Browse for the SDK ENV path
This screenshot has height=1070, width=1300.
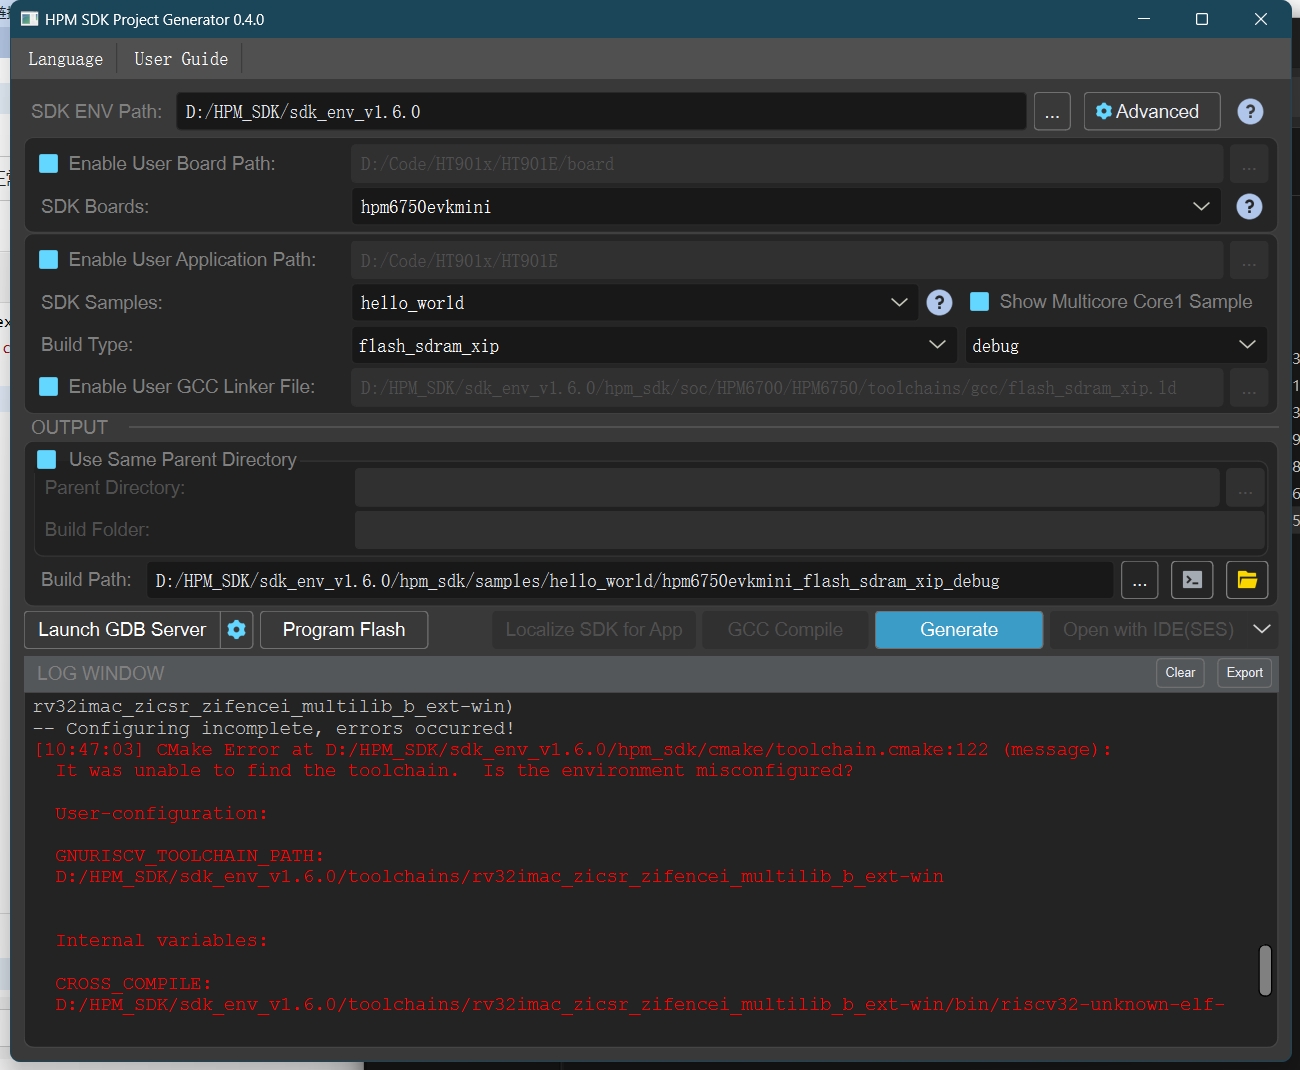(x=1052, y=112)
